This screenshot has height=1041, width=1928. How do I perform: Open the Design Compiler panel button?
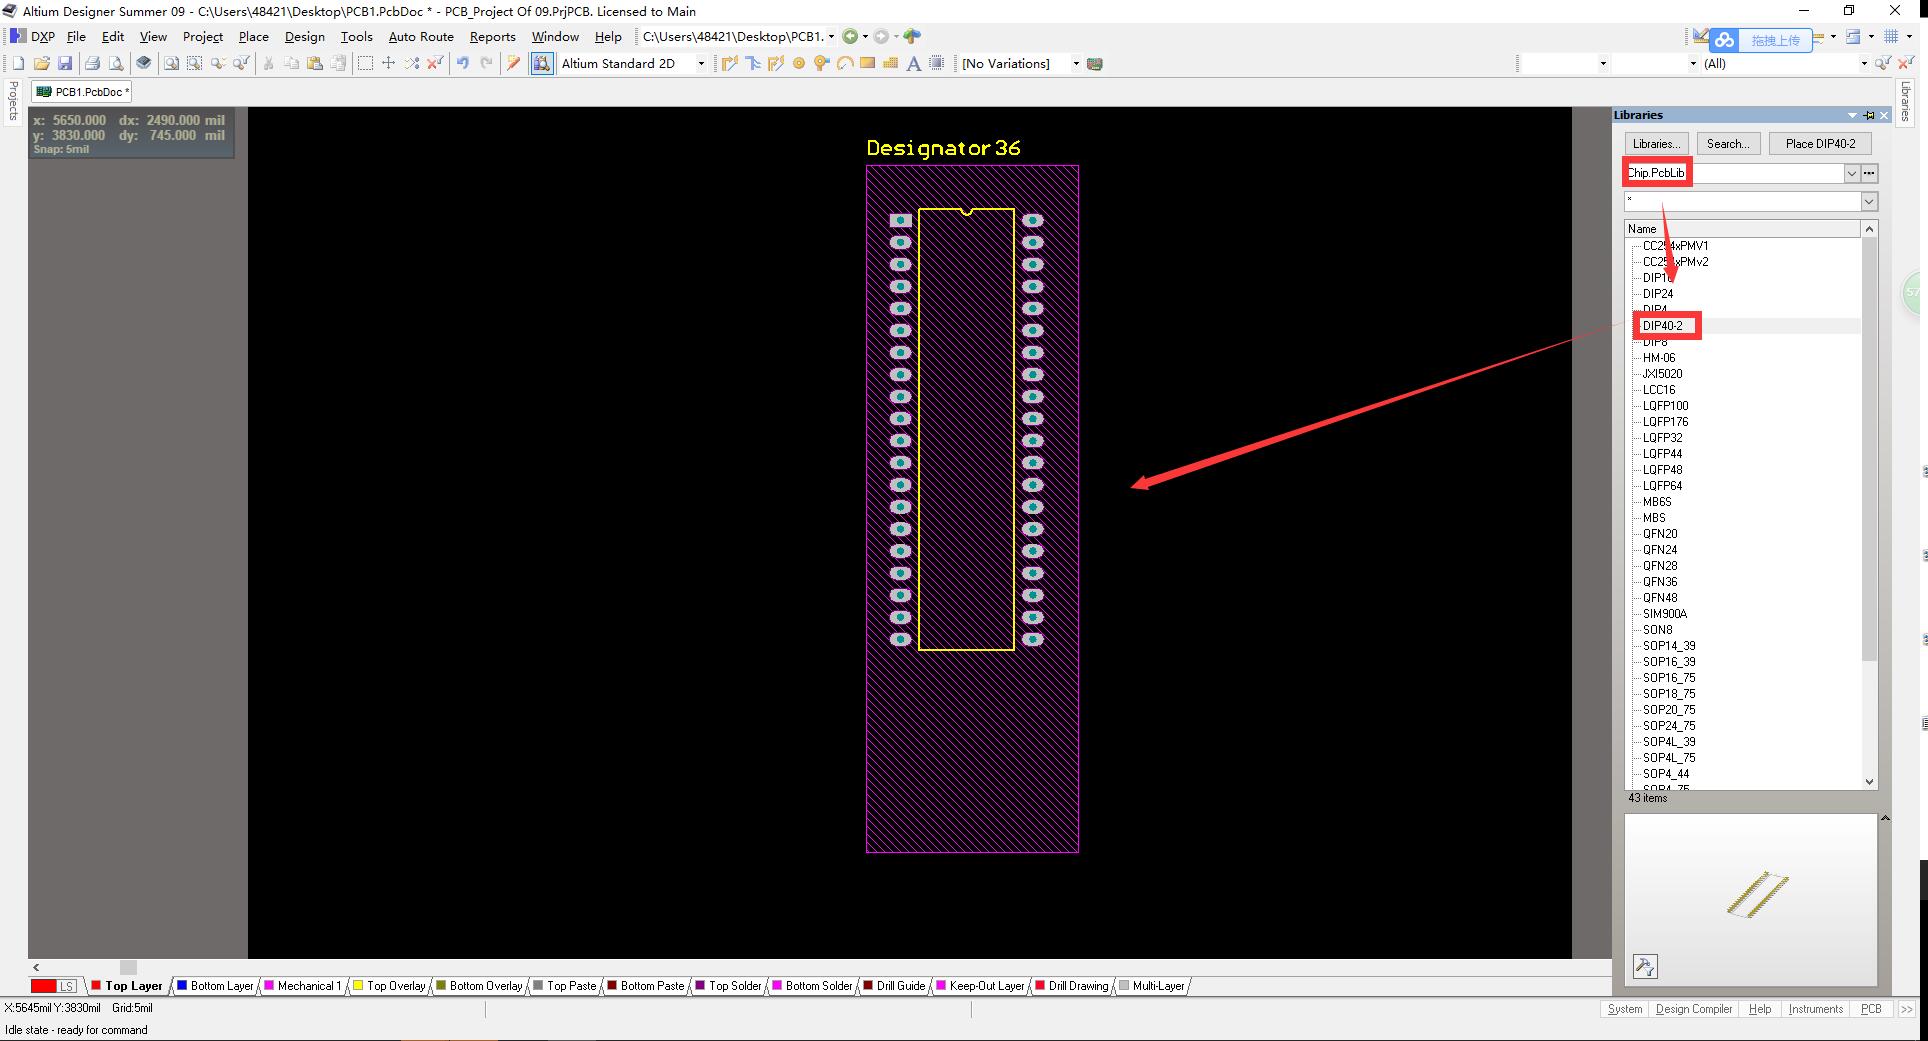click(1694, 1009)
